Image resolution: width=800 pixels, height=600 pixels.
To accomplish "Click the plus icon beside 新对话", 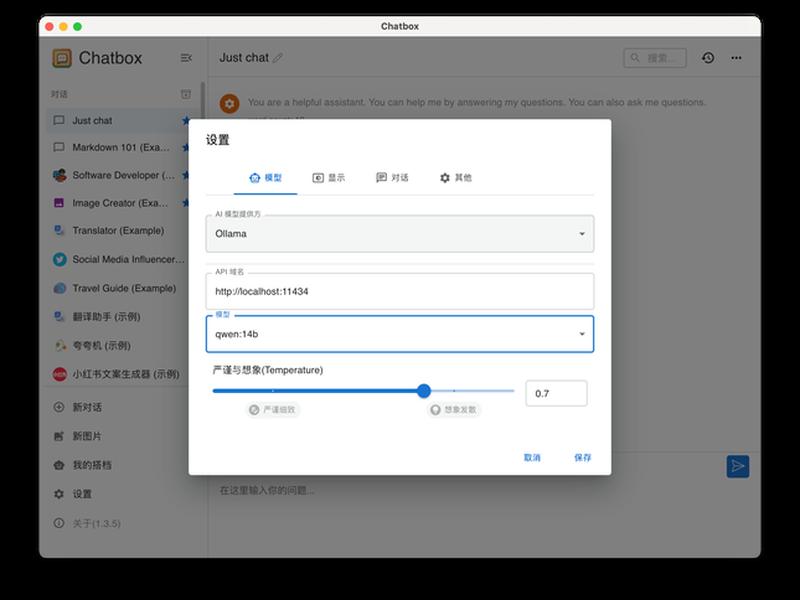I will click(x=59, y=407).
